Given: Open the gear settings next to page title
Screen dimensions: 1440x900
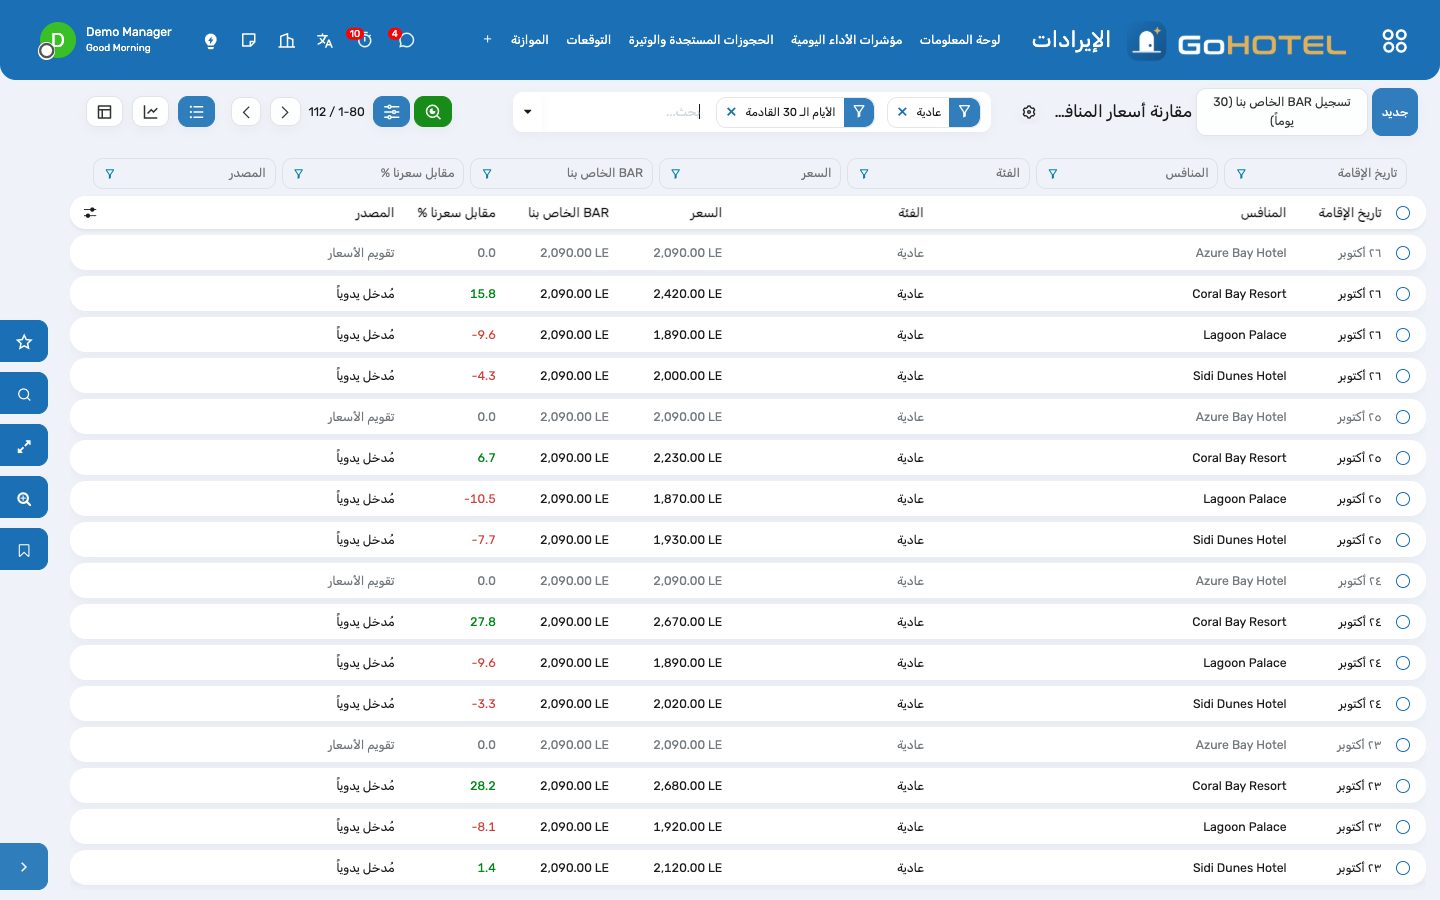Looking at the screenshot, I should [x=1029, y=112].
